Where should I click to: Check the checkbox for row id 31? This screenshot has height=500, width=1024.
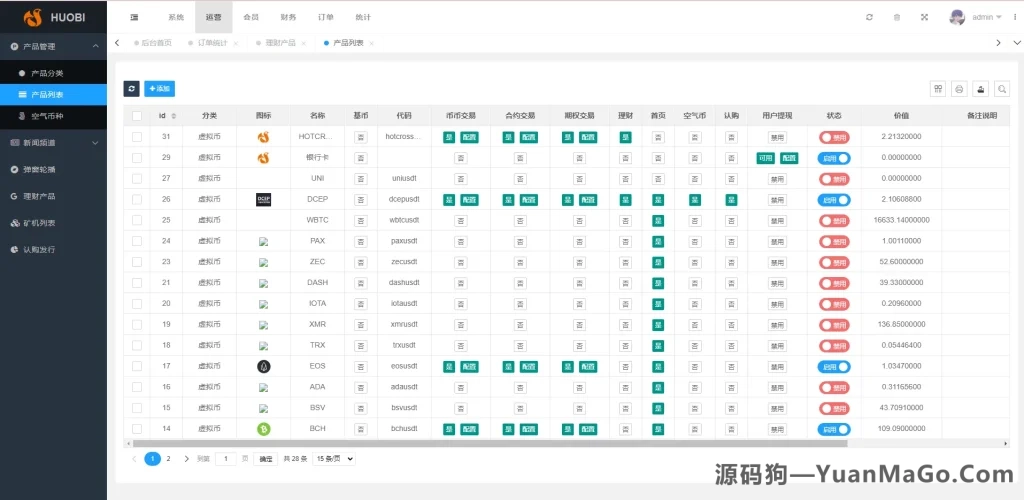136,137
